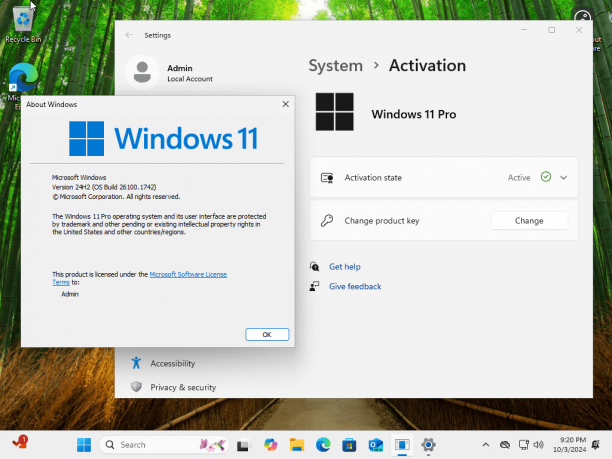This screenshot has height=459, width=612.
Task: Click the taskbar Search box
Action: 164,445
